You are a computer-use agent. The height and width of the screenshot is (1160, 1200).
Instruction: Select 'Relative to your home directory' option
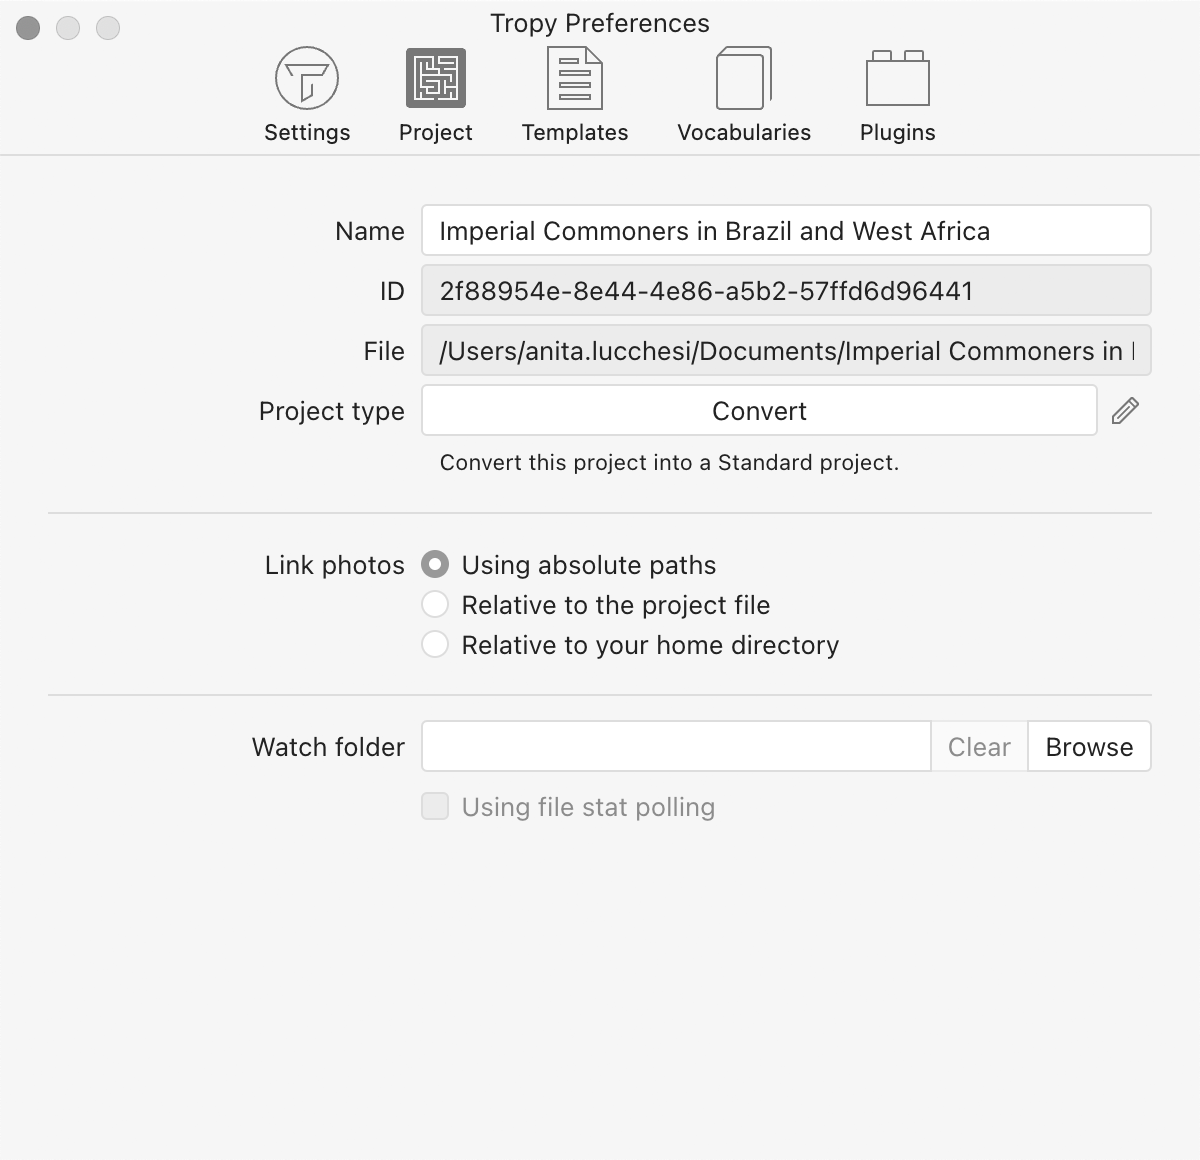pyautogui.click(x=435, y=644)
